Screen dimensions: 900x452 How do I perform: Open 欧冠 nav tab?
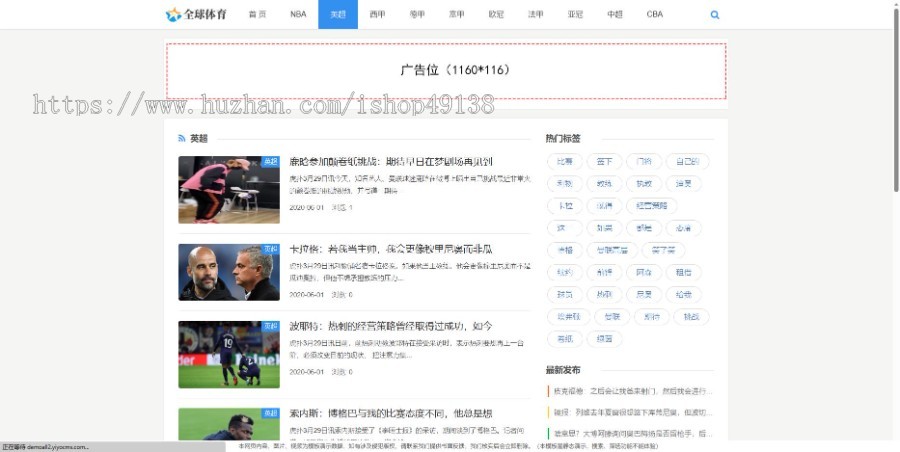[x=496, y=14]
